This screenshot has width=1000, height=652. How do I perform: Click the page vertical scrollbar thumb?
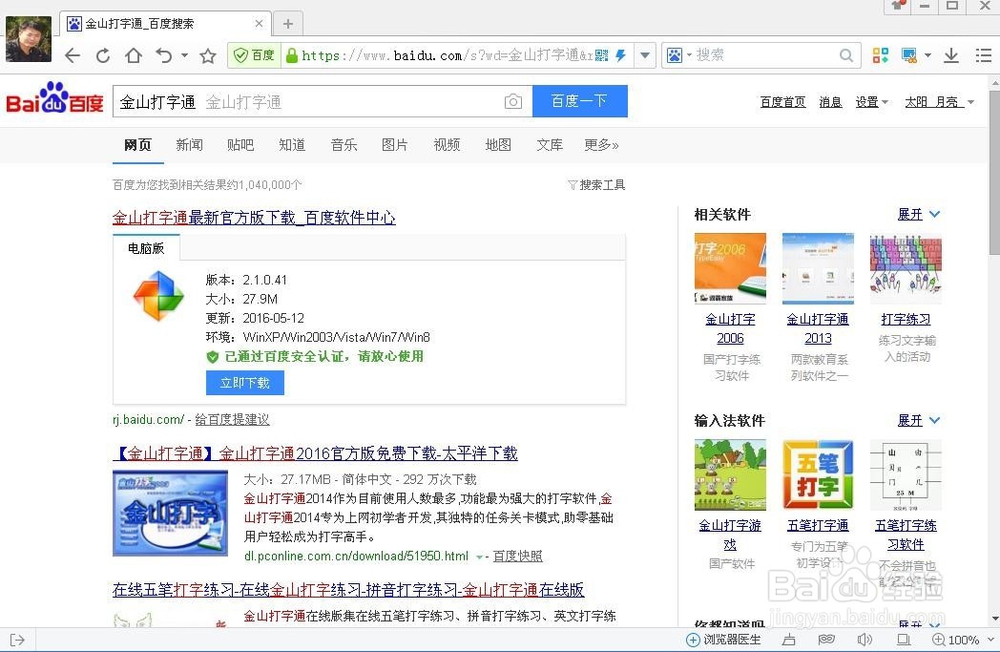(x=994, y=172)
